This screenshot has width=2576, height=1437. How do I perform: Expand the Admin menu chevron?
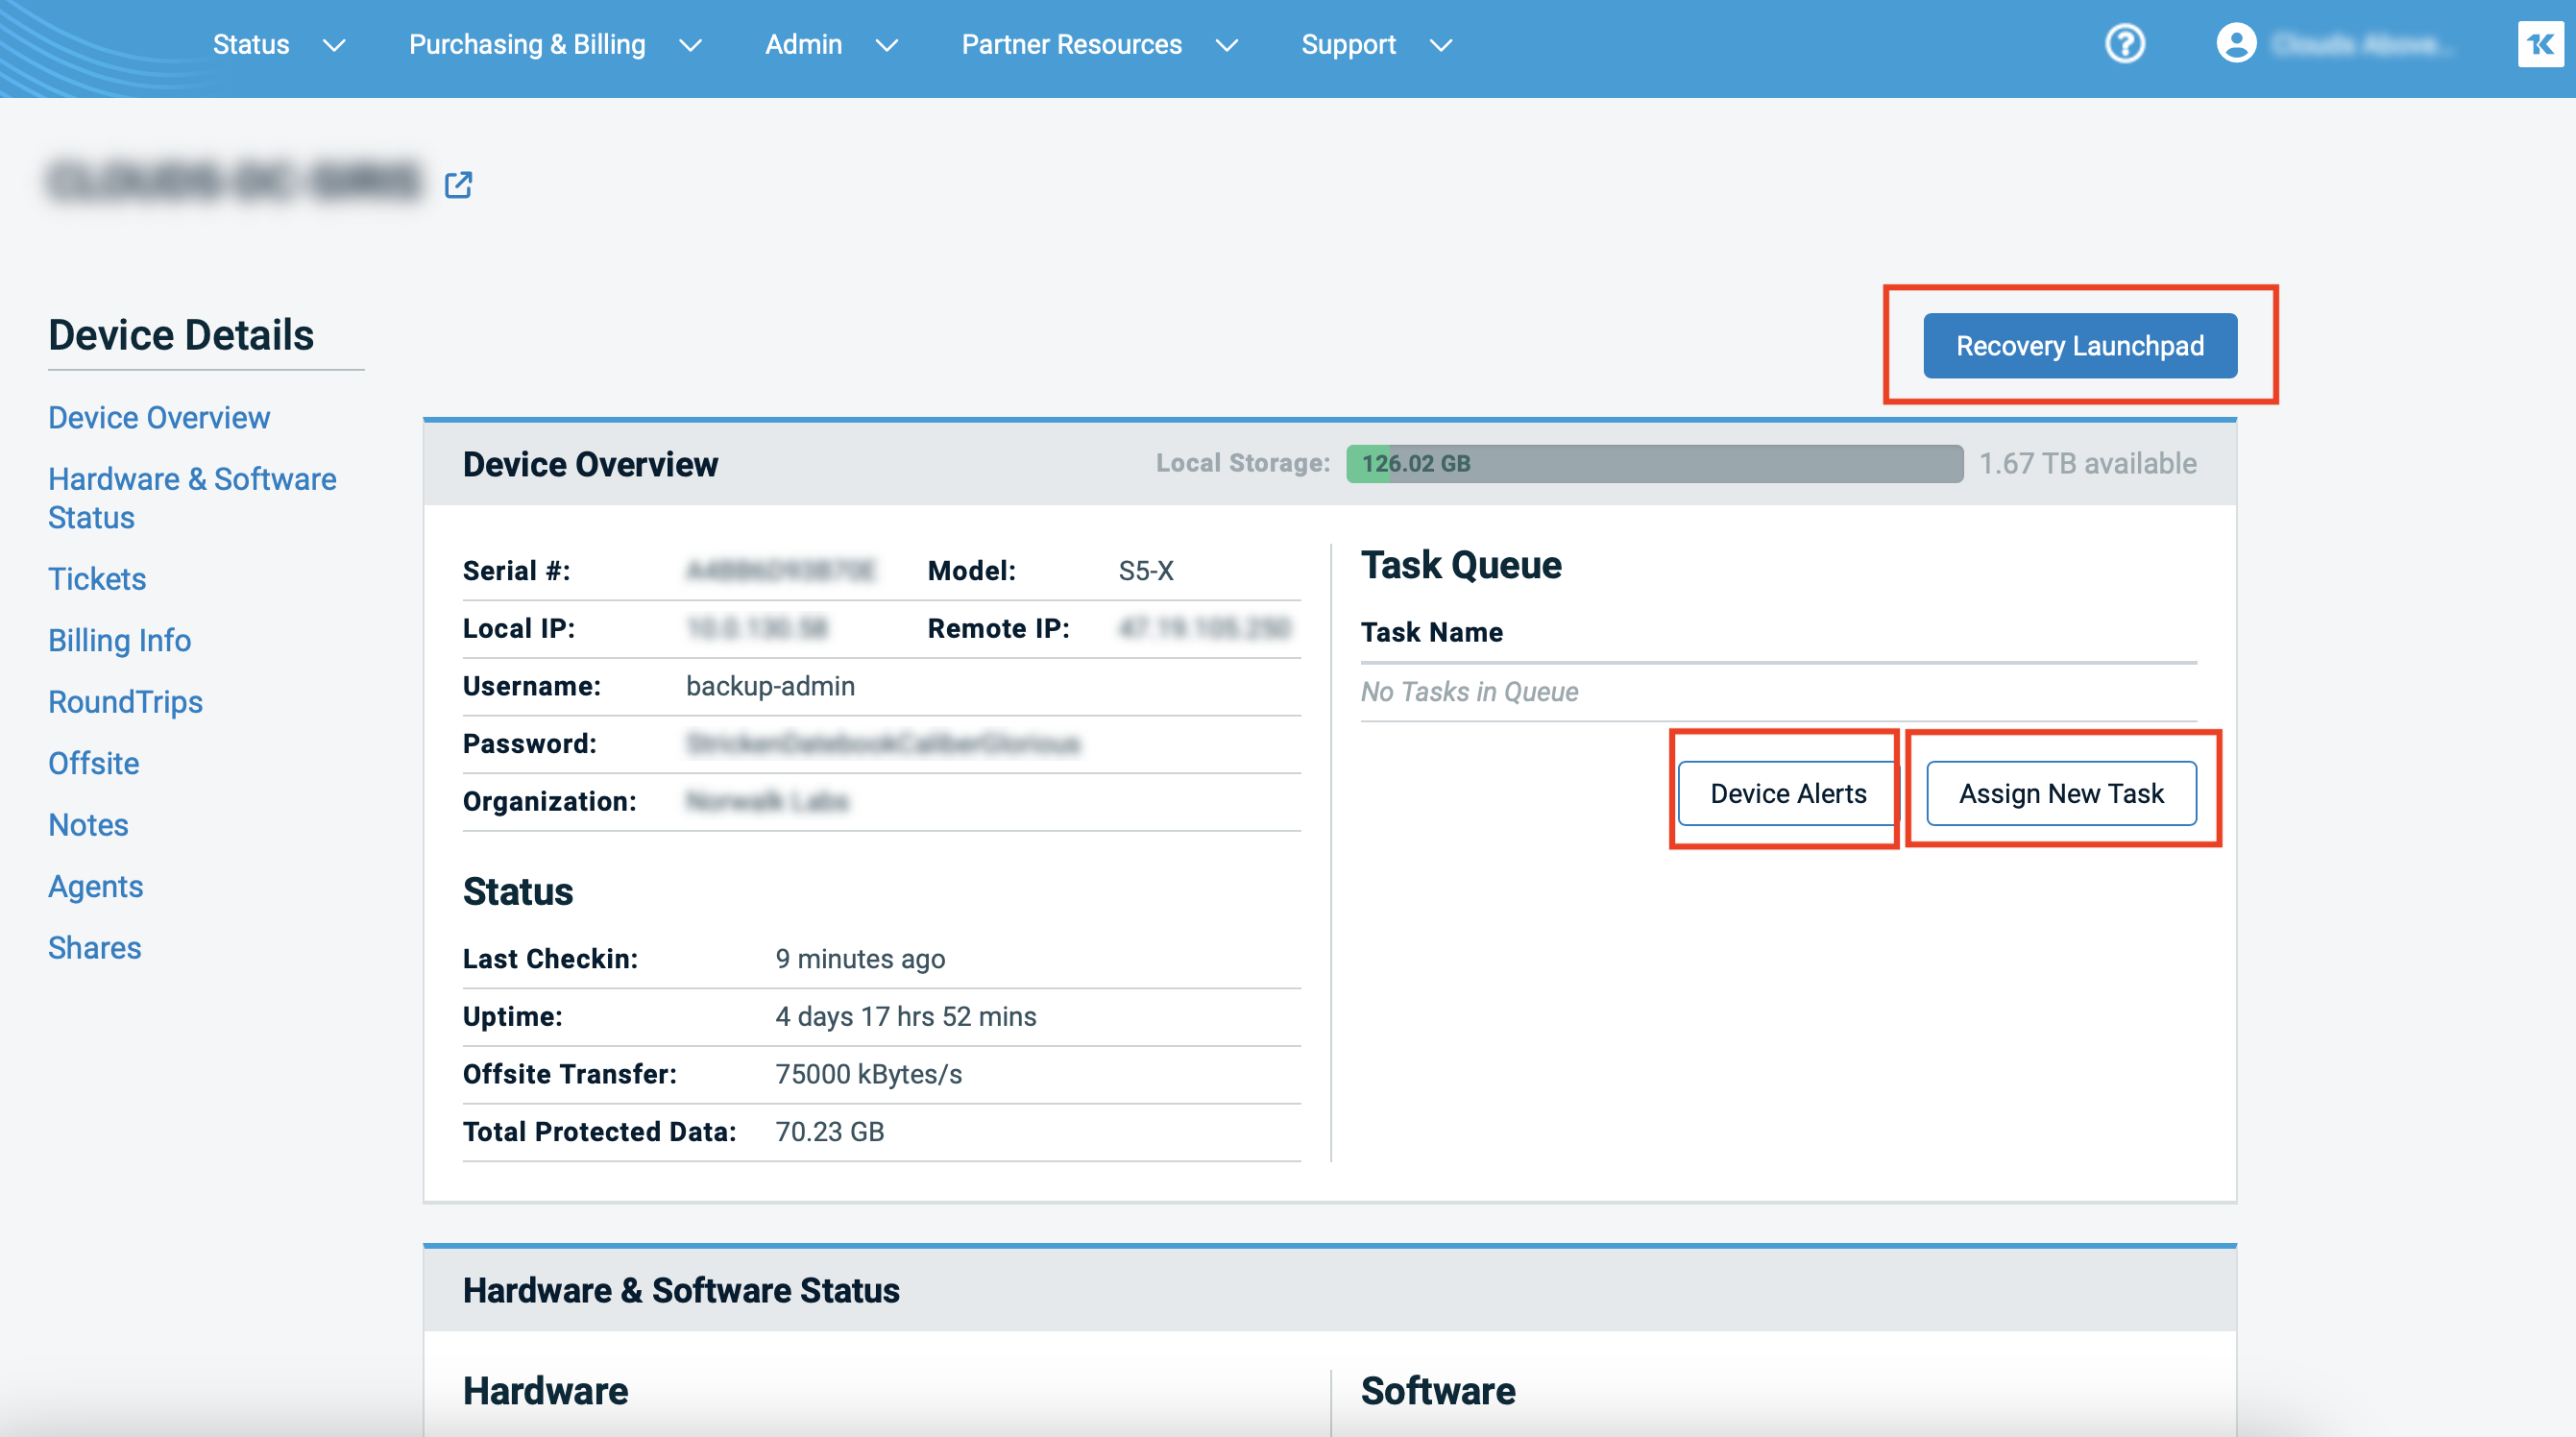pyautogui.click(x=887, y=45)
